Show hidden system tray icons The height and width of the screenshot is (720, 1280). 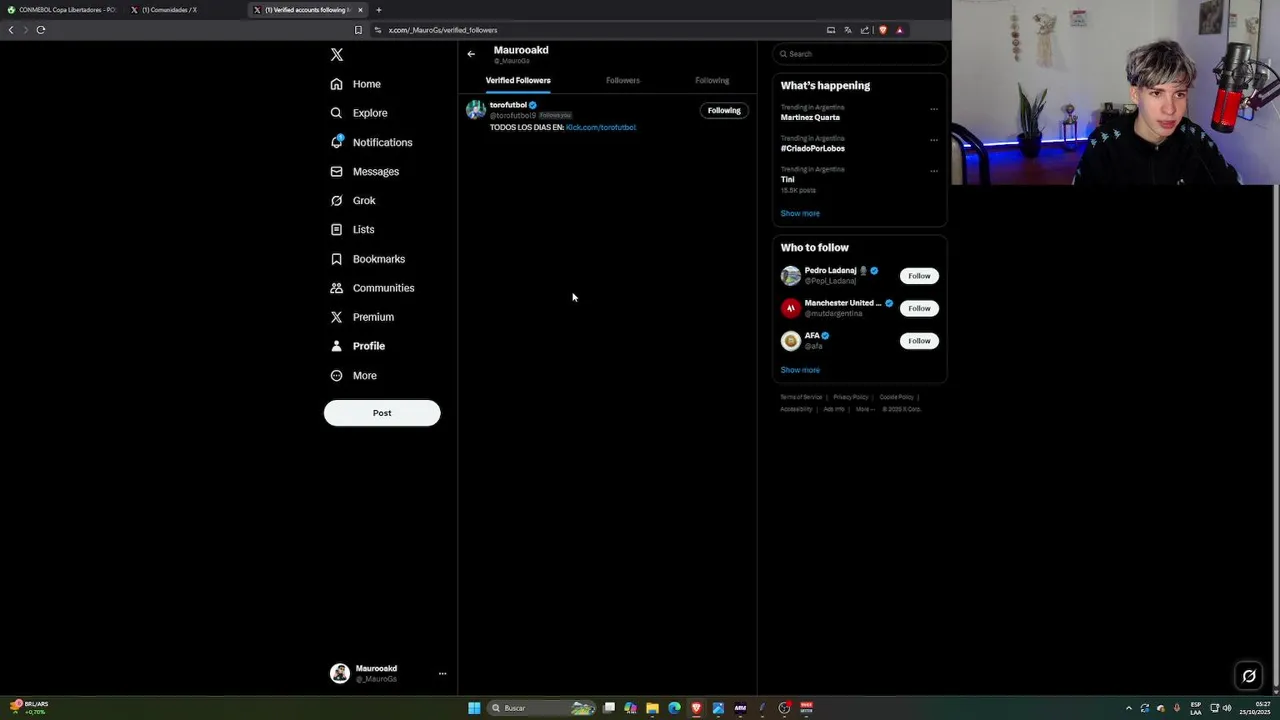tap(1129, 708)
